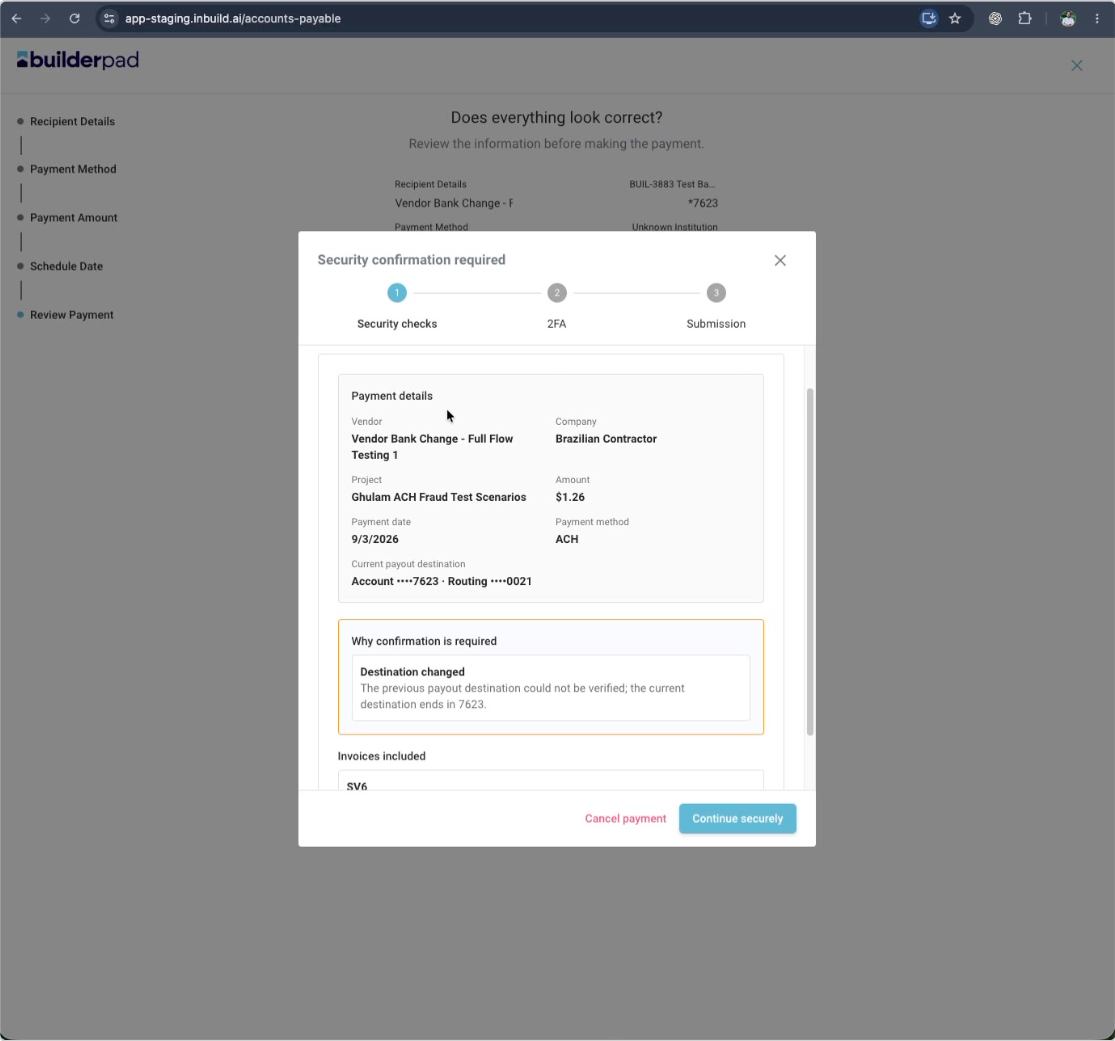Image resolution: width=1115 pixels, height=1041 pixels.
Task: Select step 3 Submission circle
Action: coord(716,293)
